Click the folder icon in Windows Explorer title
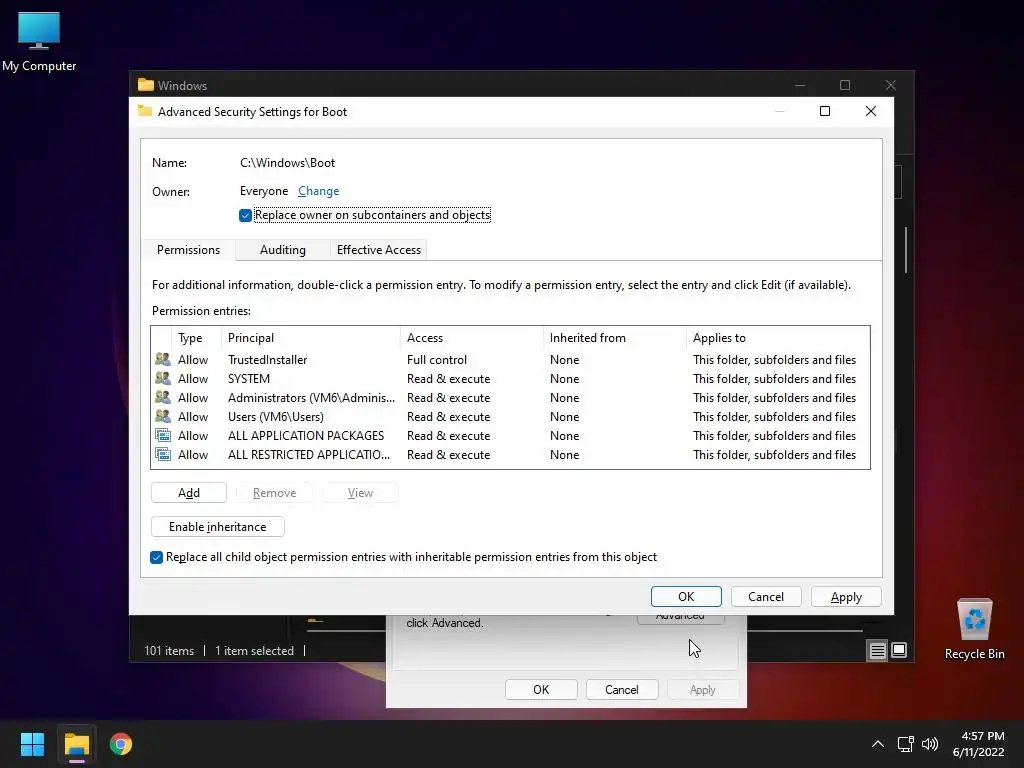 146,85
